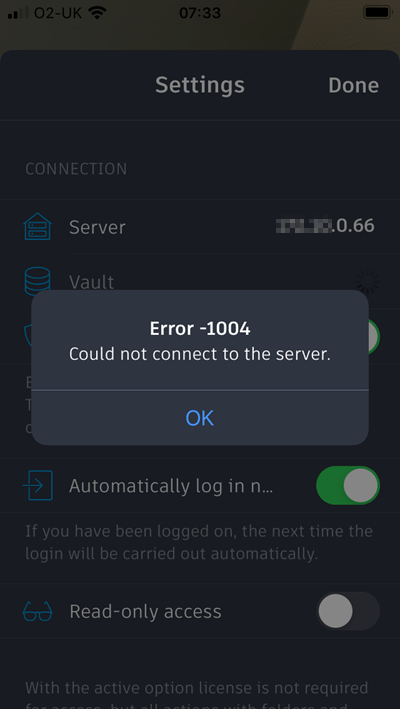Image resolution: width=400 pixels, height=709 pixels.
Task: Tap the Vault loading spinner
Action: (367, 282)
